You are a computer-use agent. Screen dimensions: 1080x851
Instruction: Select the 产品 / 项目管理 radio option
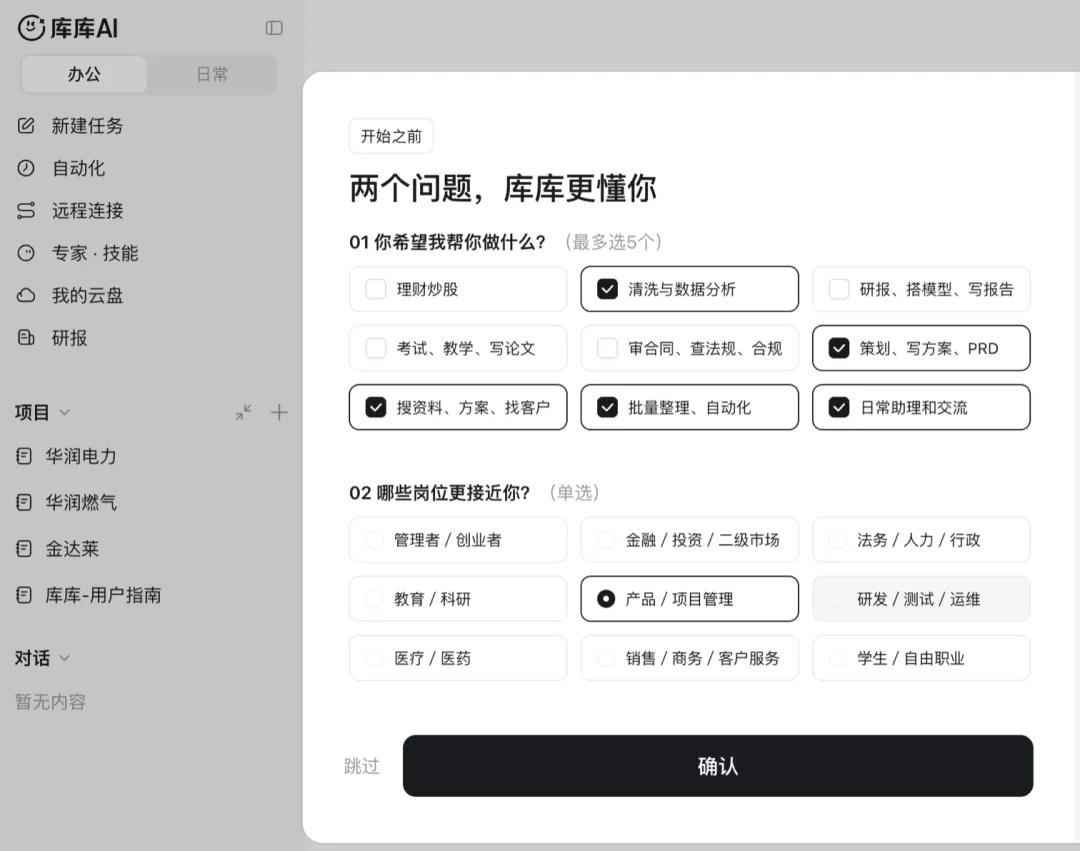[x=689, y=599]
